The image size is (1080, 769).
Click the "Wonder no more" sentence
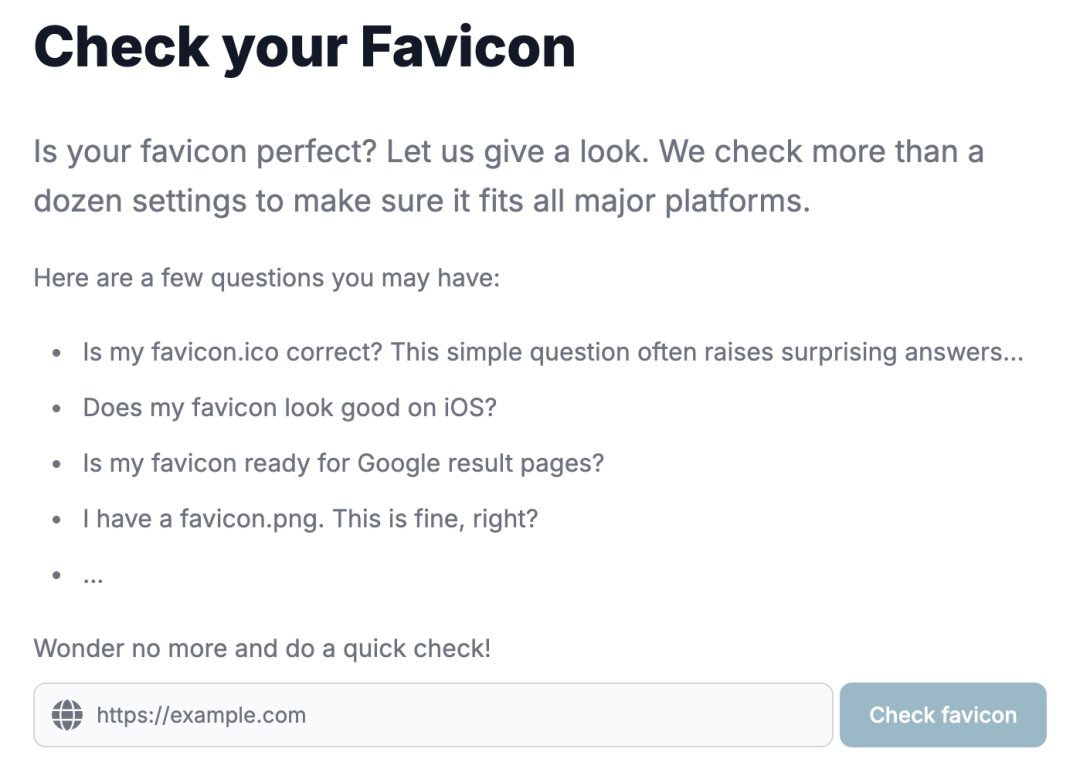click(262, 648)
